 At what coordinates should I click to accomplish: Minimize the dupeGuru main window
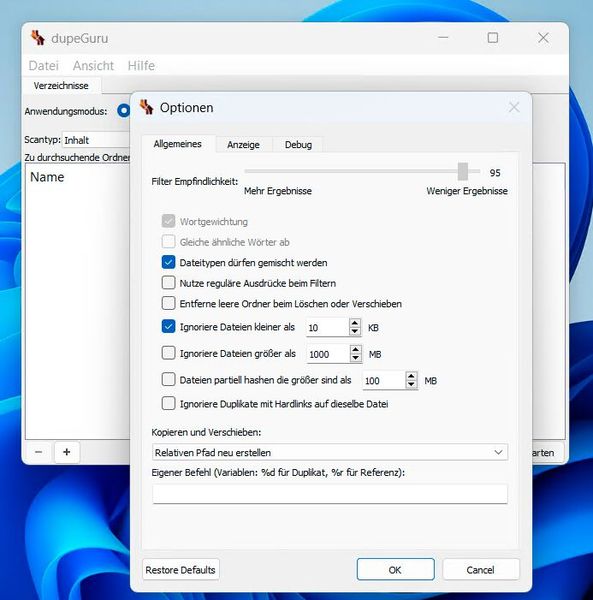pos(443,38)
